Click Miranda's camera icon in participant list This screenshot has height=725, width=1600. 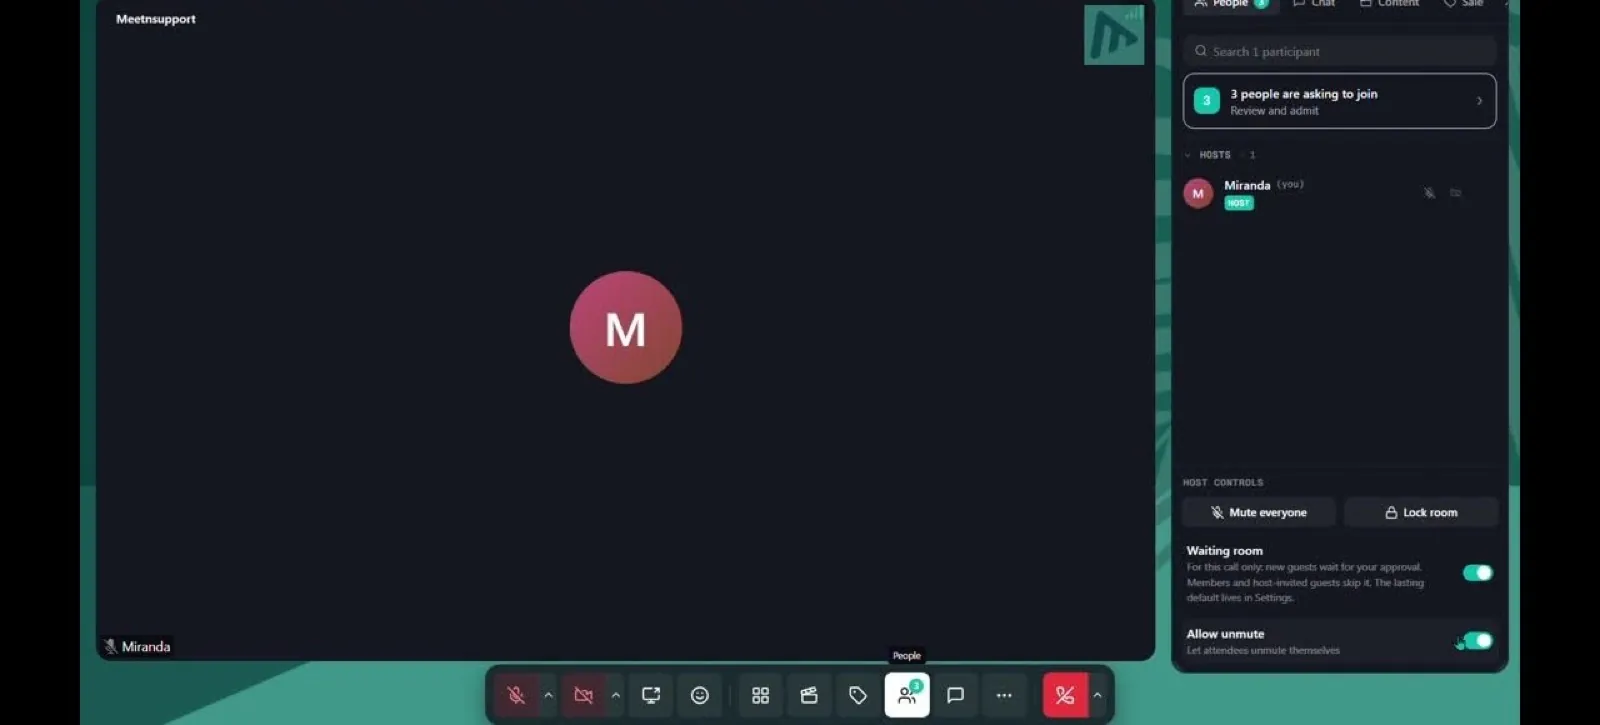point(1456,193)
